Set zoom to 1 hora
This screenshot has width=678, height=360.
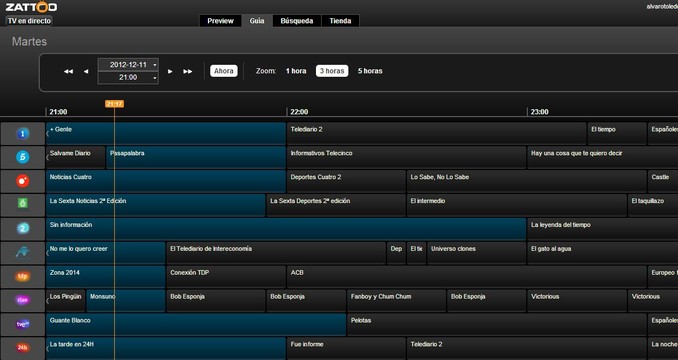(x=296, y=71)
